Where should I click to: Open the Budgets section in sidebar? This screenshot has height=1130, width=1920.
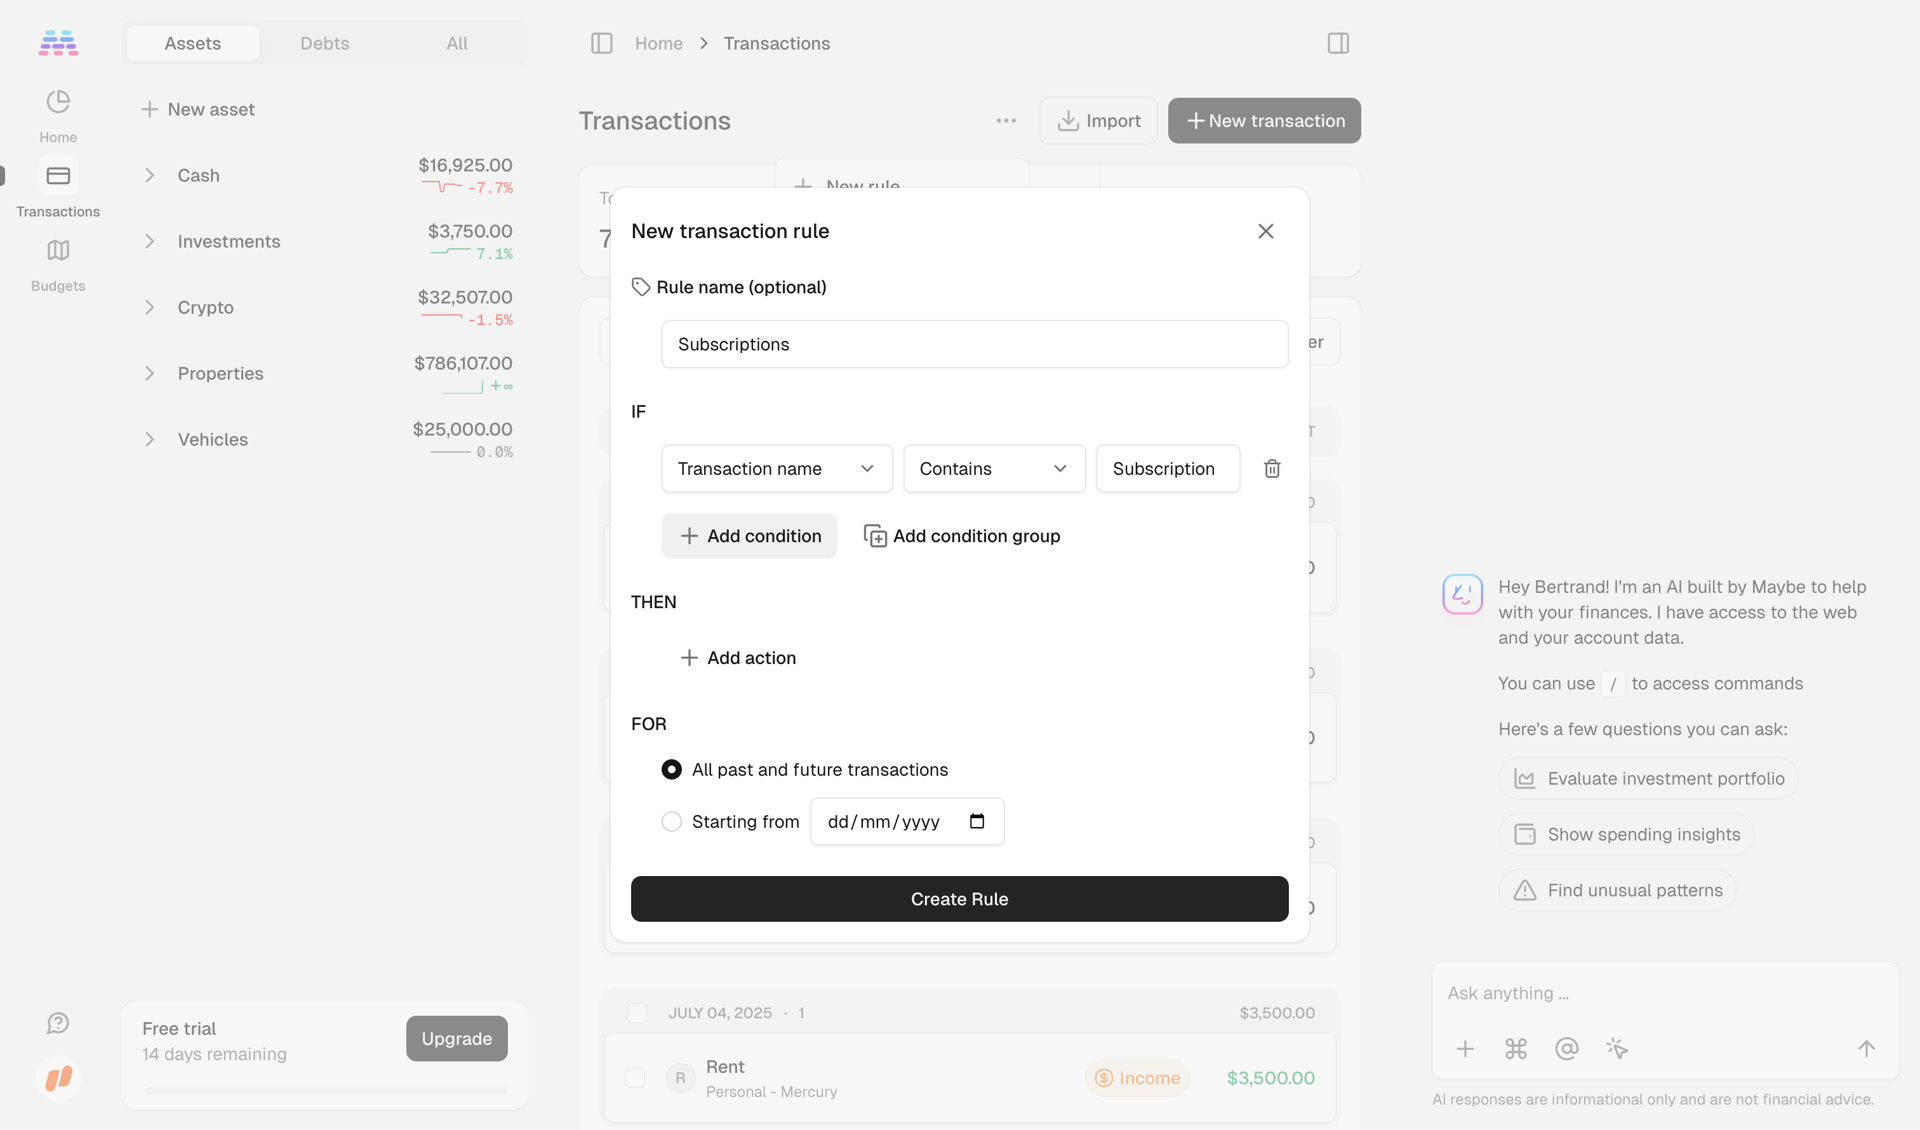[x=57, y=263]
